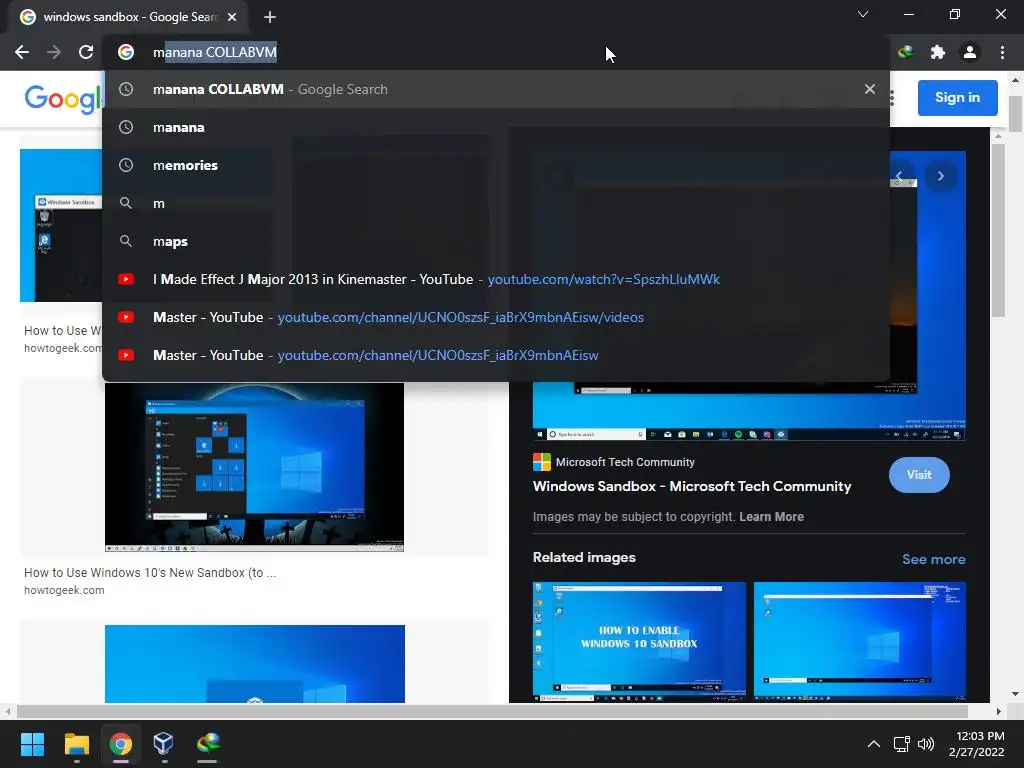1024x768 pixels.
Task: Select the windows sandbox Google Search tab
Action: (129, 17)
